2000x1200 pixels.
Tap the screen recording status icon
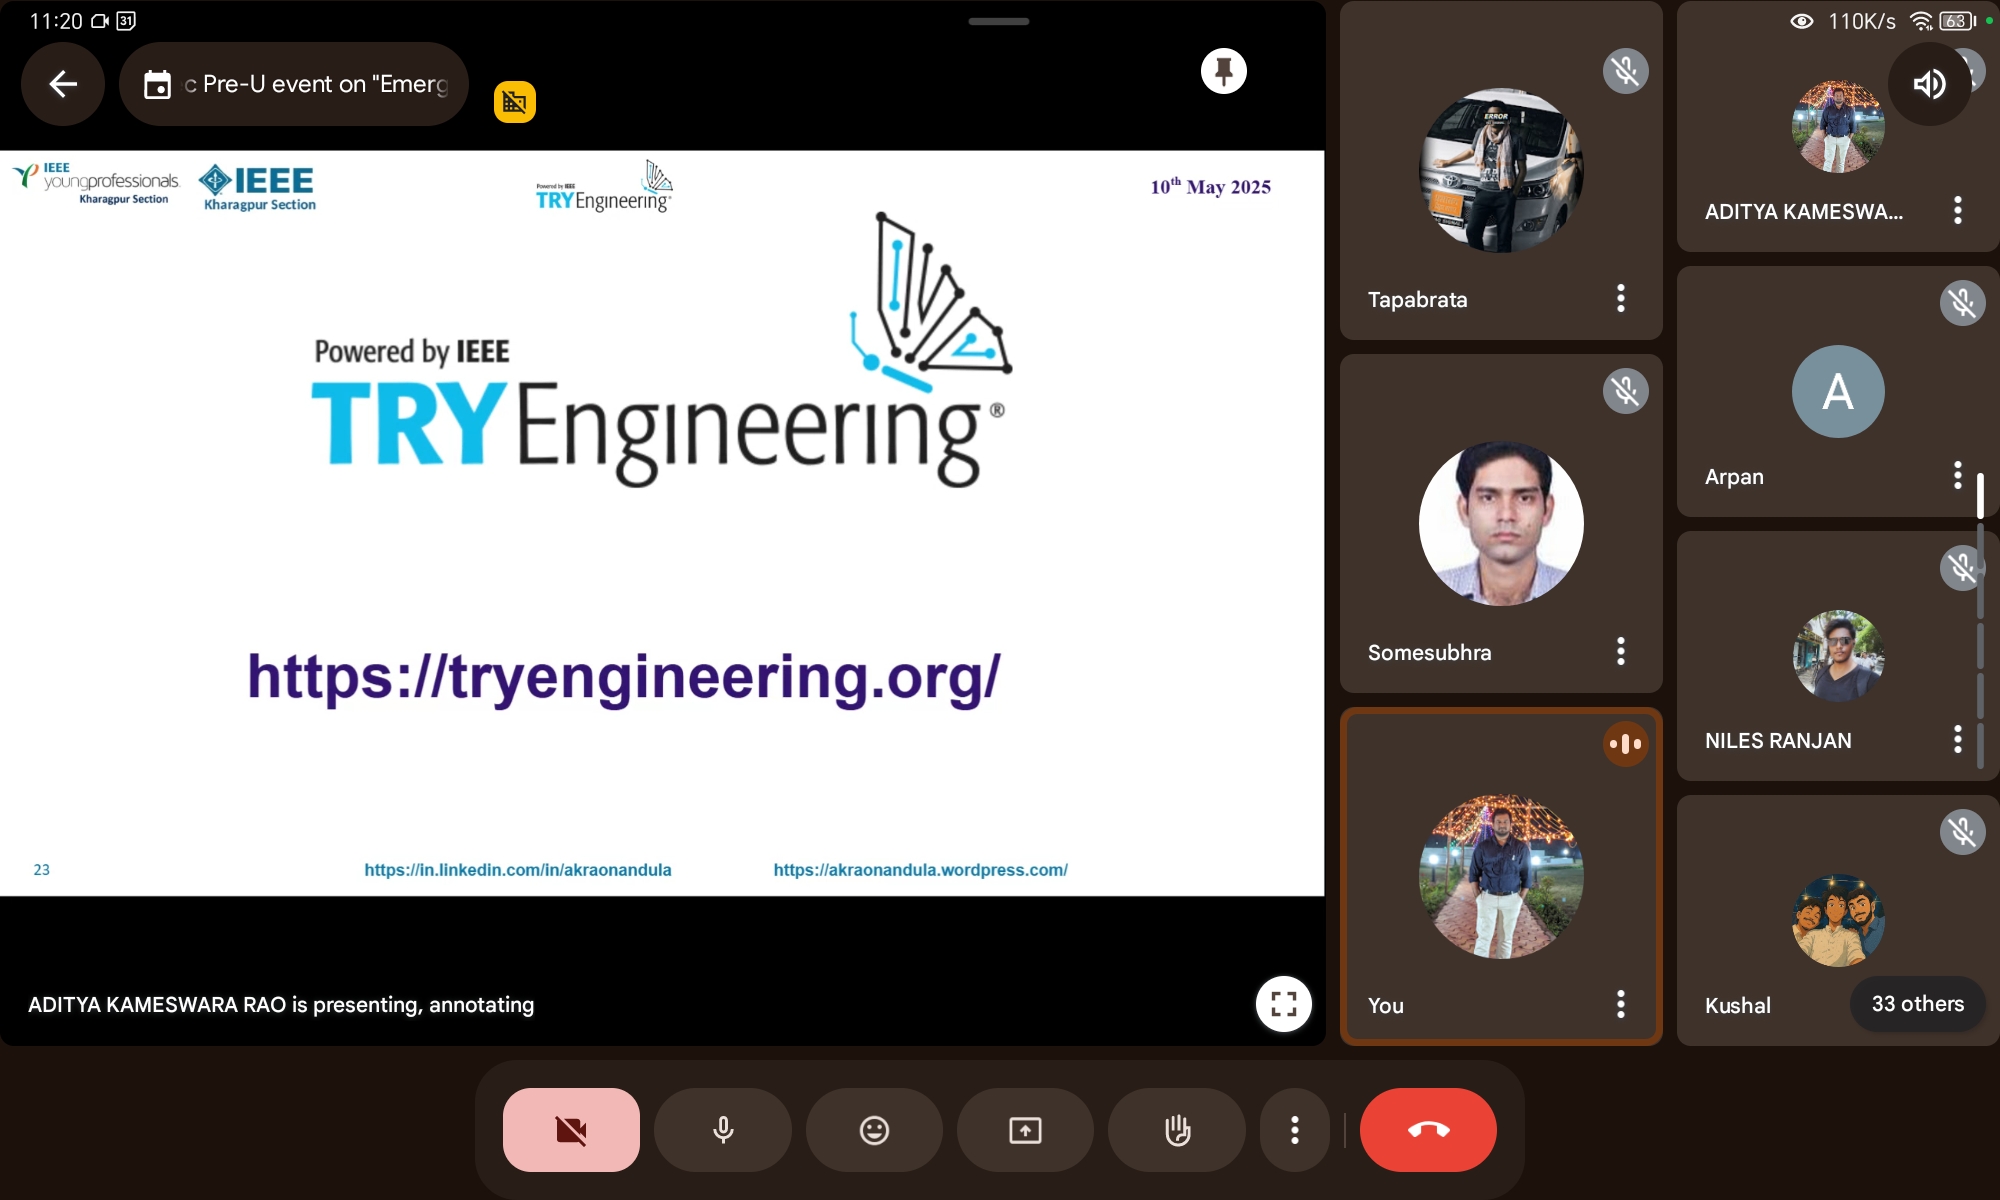(x=100, y=21)
